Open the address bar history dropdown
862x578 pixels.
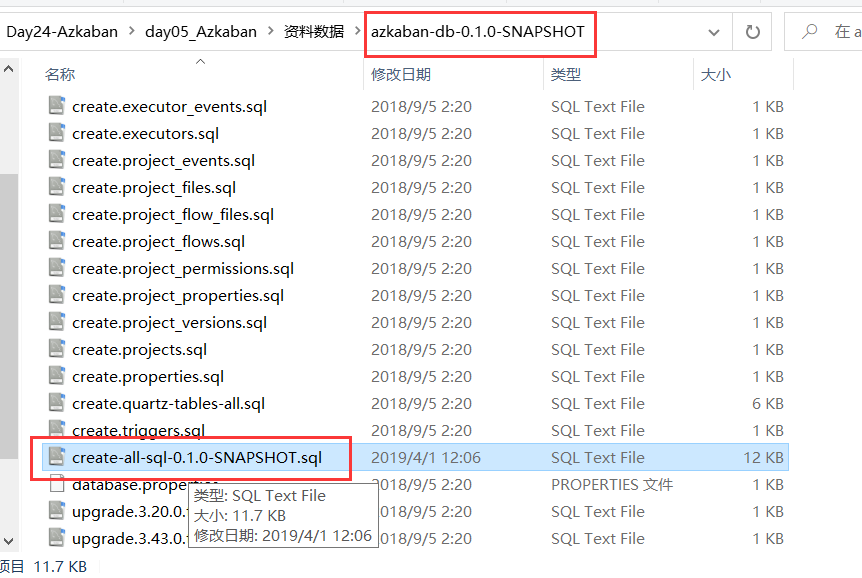(x=714, y=32)
